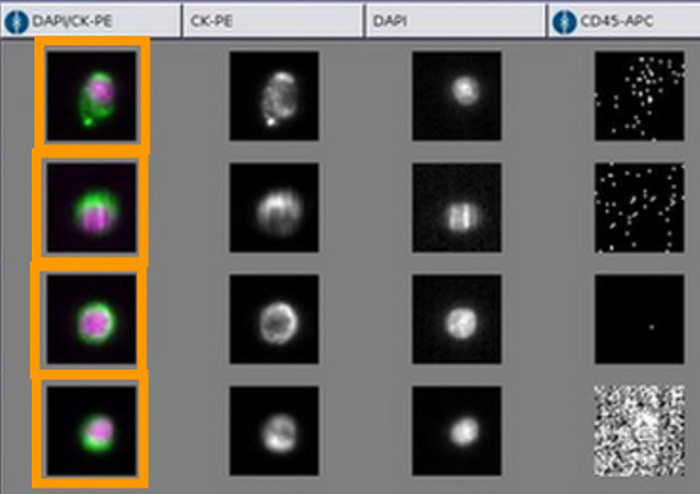
Task: Open second row CK-PE grayscale image
Action: [x=273, y=208]
